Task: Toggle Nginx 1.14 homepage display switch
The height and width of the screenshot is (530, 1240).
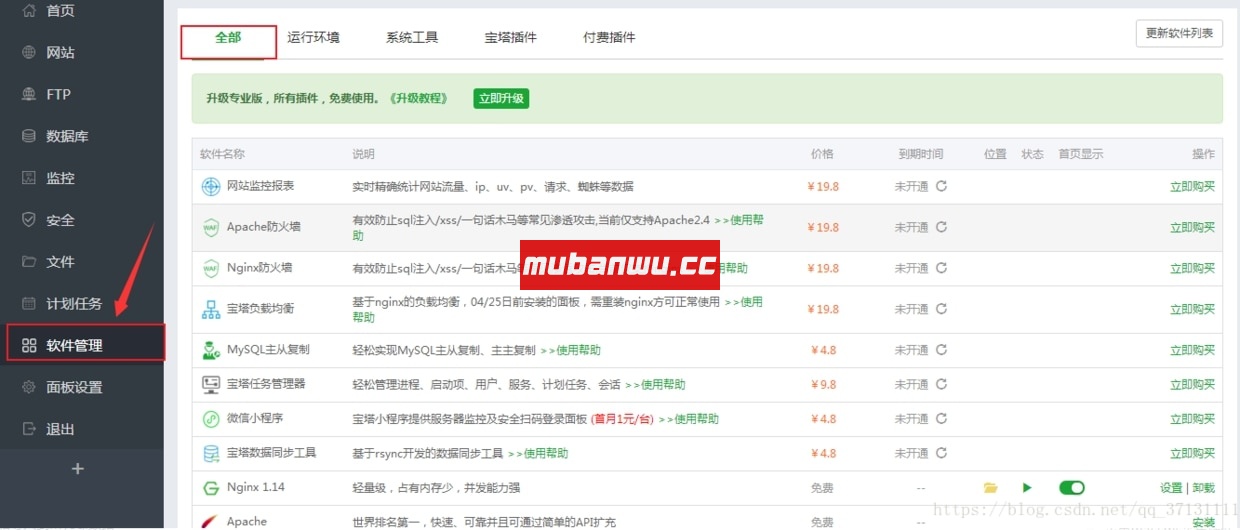Action: coord(1071,488)
